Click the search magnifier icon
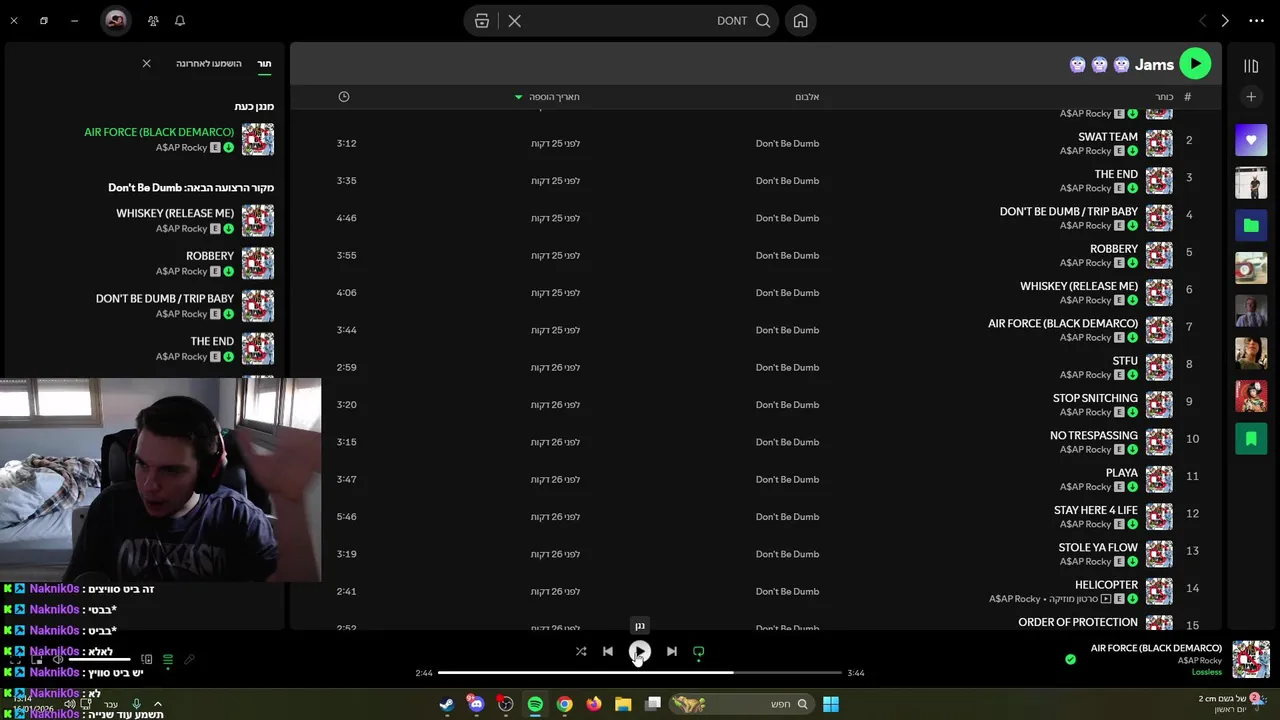The width and height of the screenshot is (1280, 720). point(763,21)
